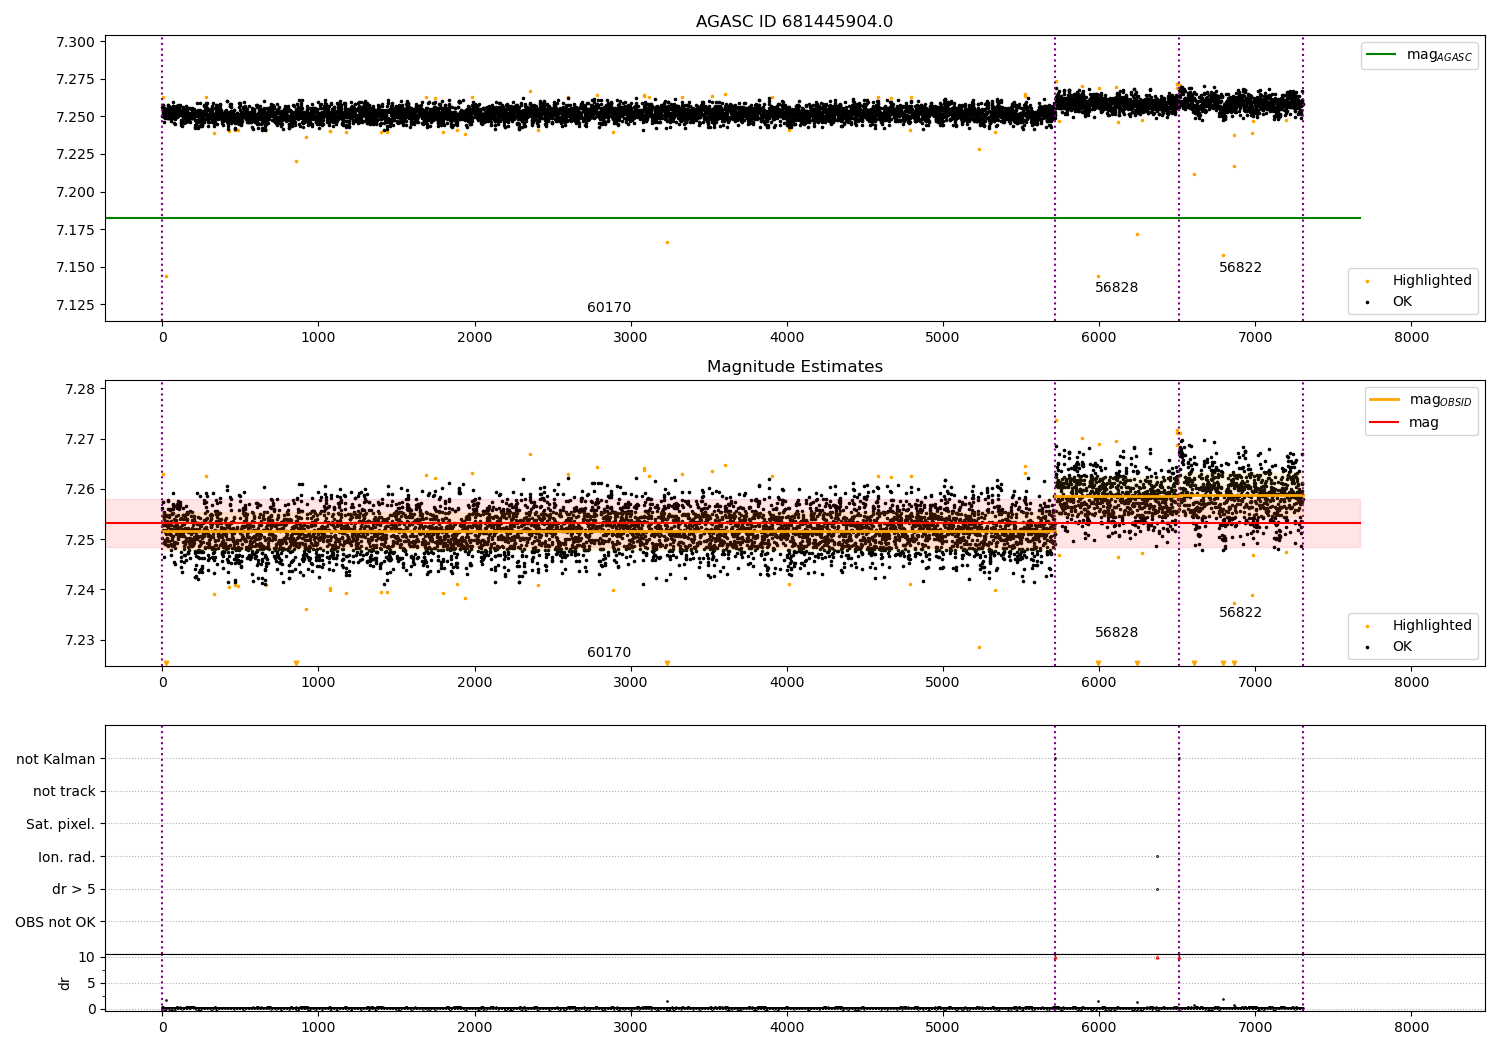Click the 'Sat. pixel.' row label

[x=61, y=824]
